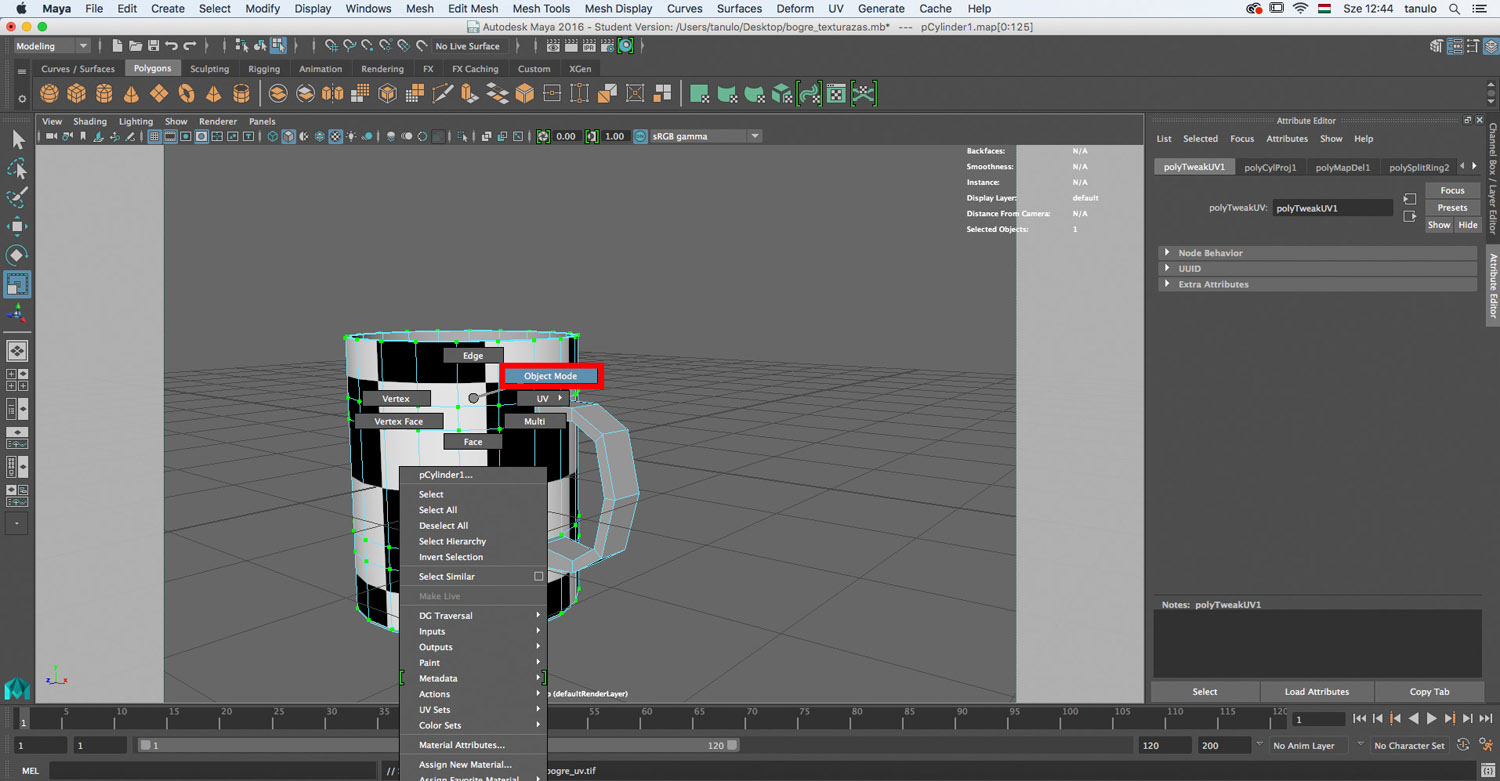
Task: Open the Script Editor icon
Action: (x=1488, y=771)
